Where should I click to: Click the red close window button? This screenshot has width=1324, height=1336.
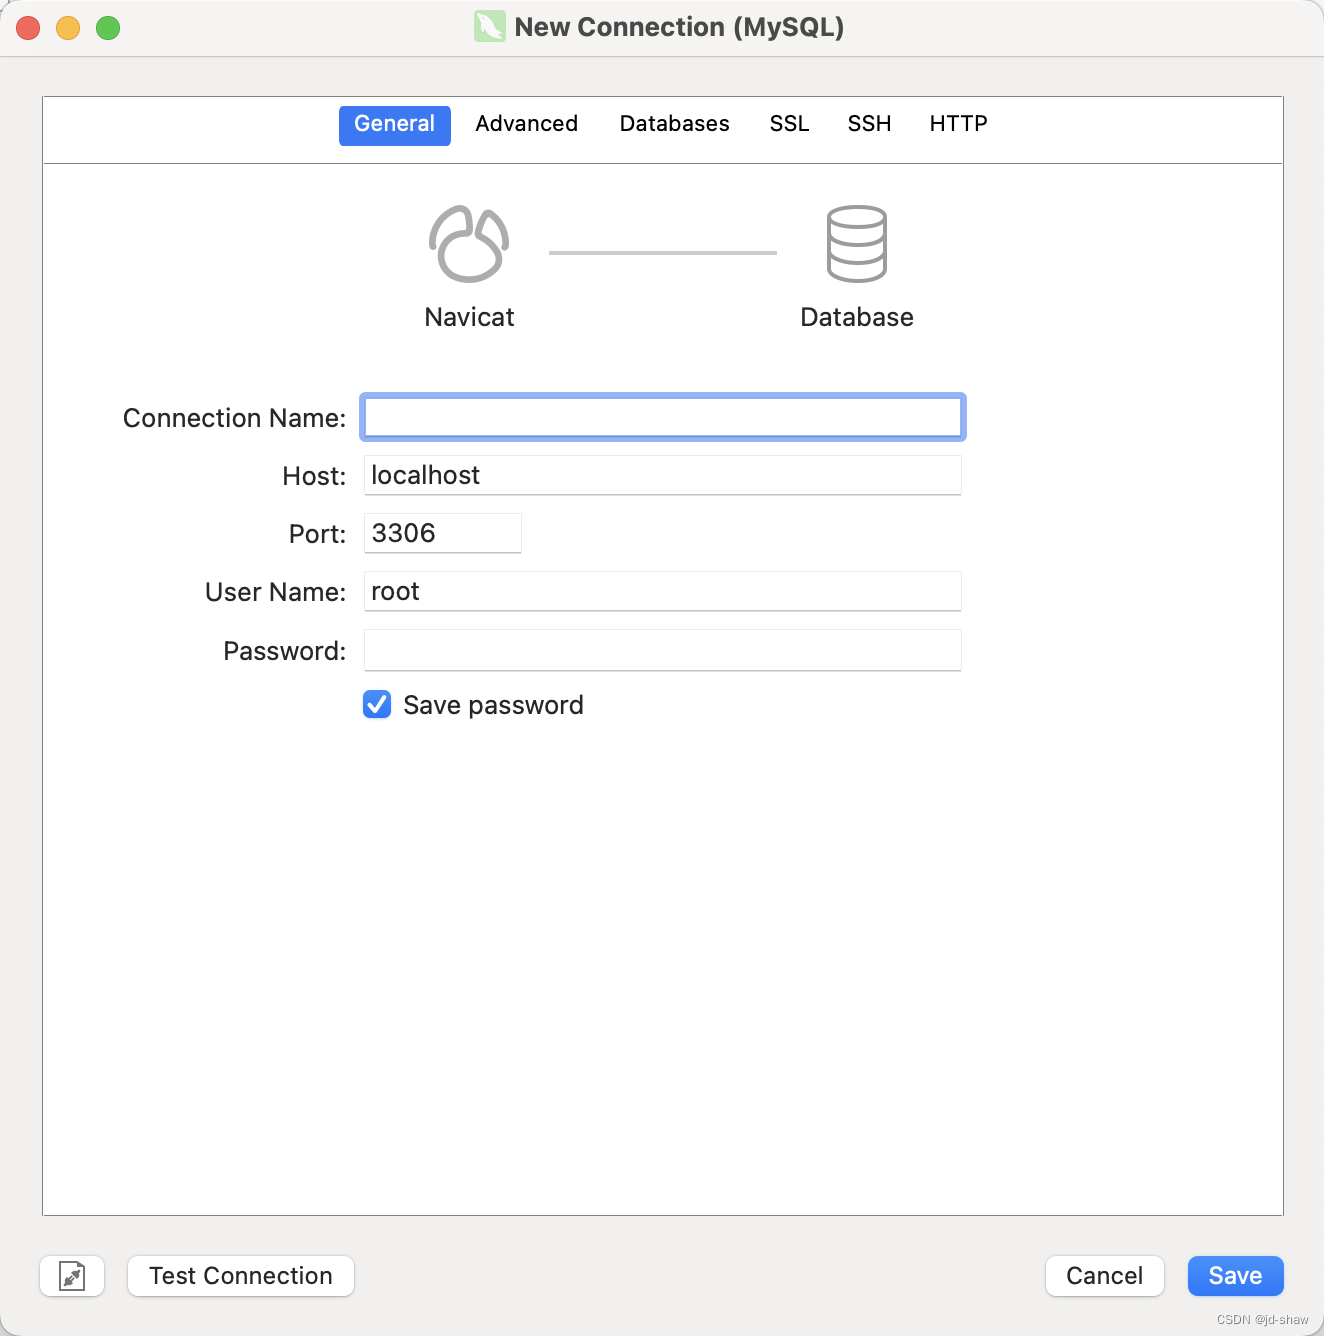[28, 28]
